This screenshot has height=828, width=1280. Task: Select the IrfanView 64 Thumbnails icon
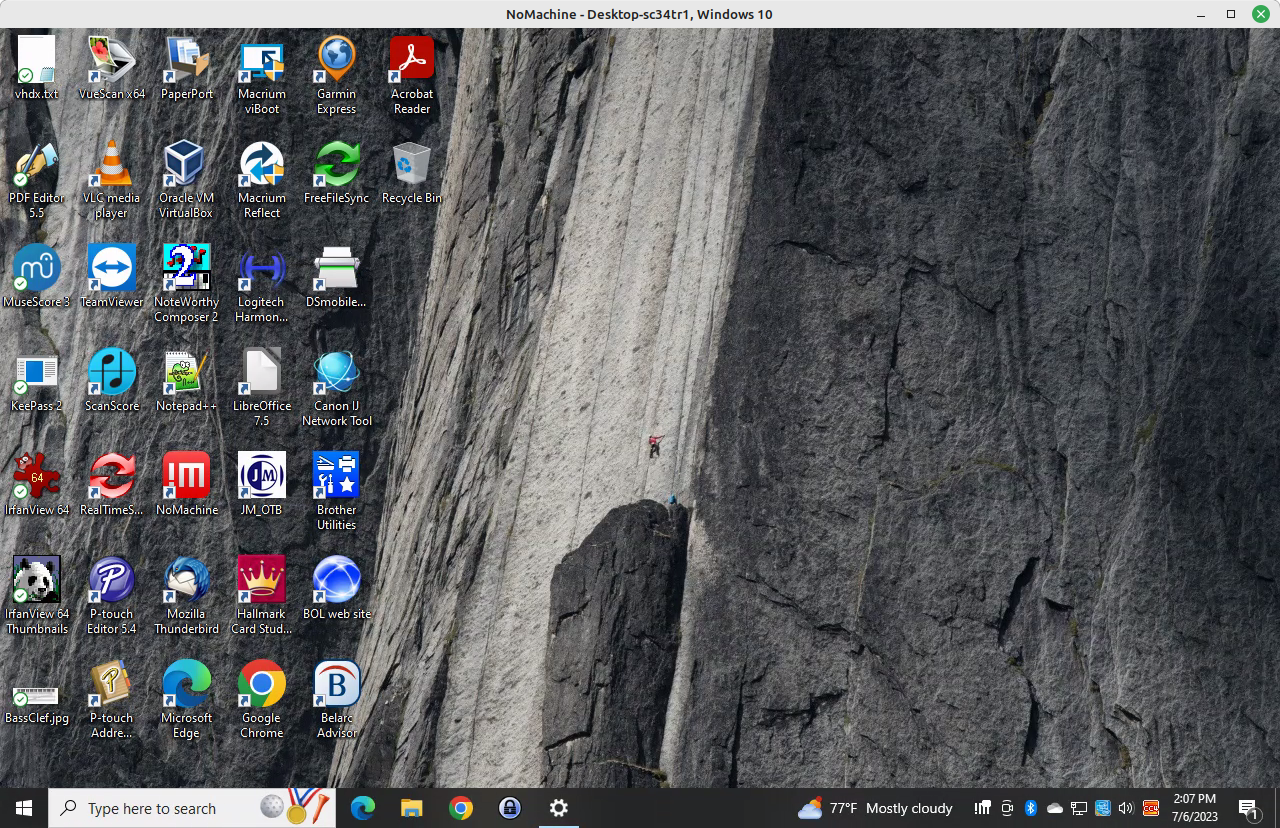click(37, 596)
